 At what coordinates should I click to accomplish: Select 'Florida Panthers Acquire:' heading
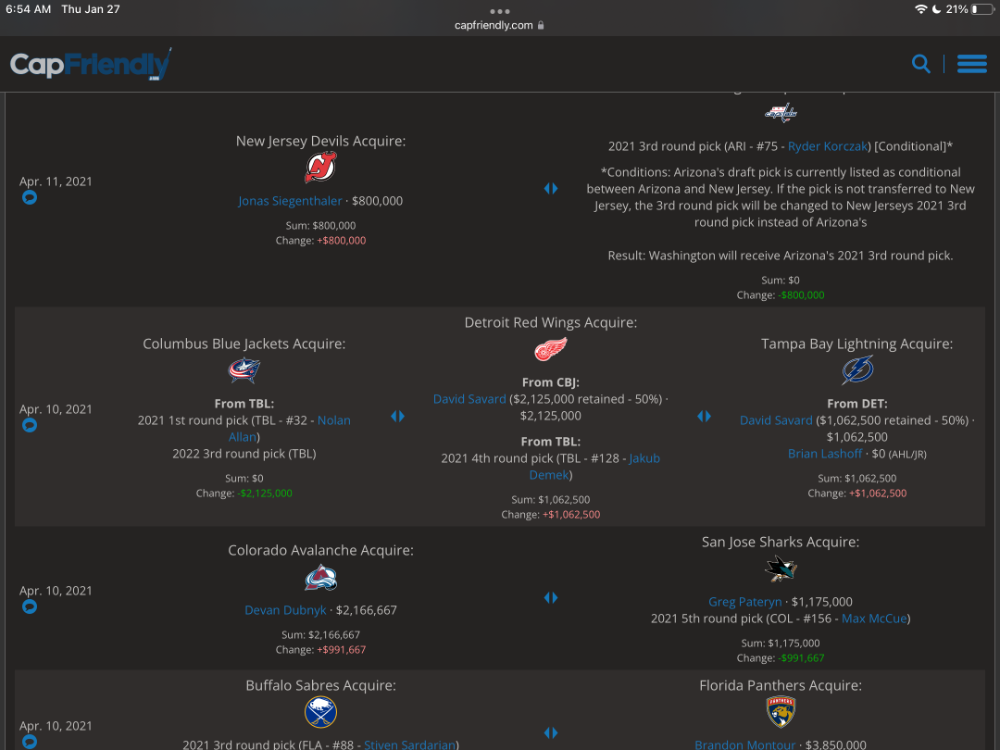click(x=780, y=686)
